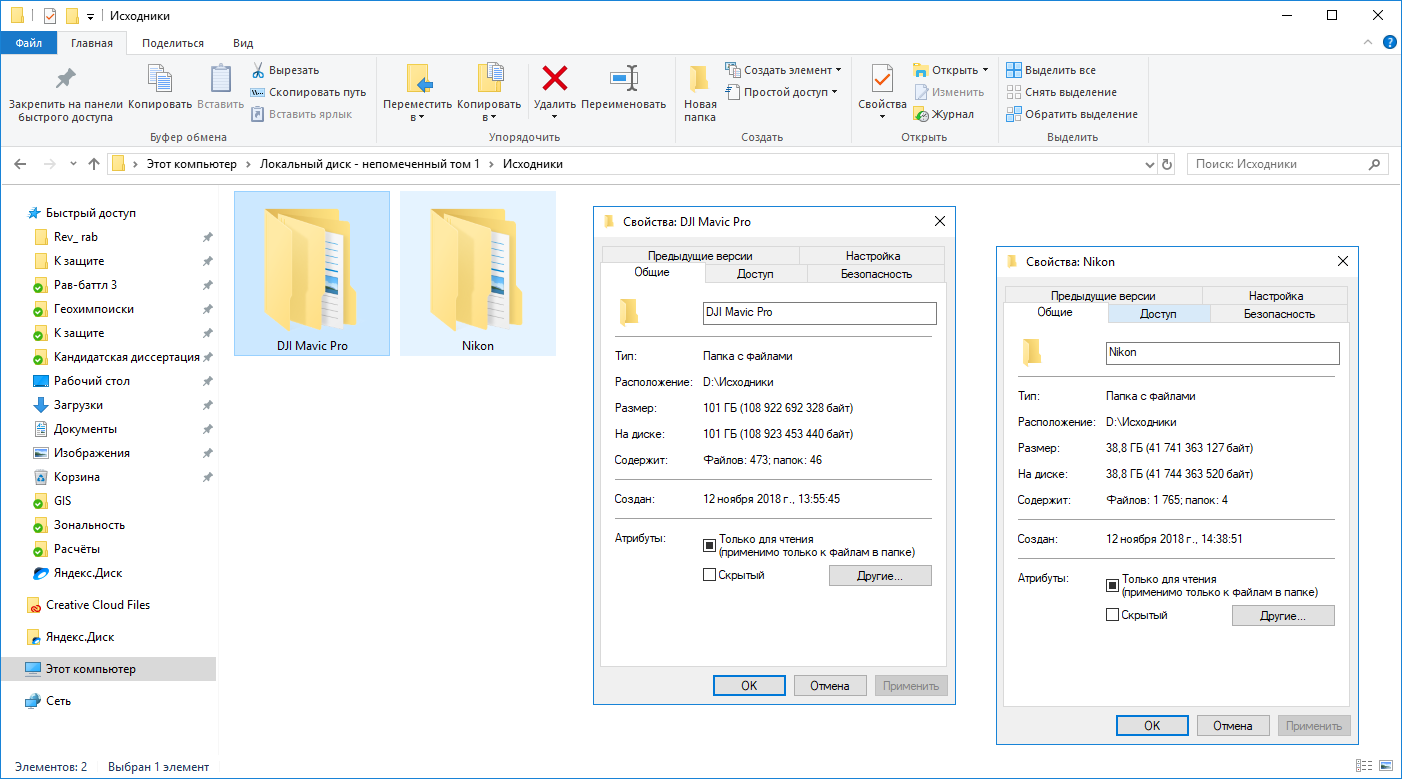This screenshot has width=1402, height=779.
Task: Check Скрытый in Nikon properties
Action: (x=1112, y=615)
